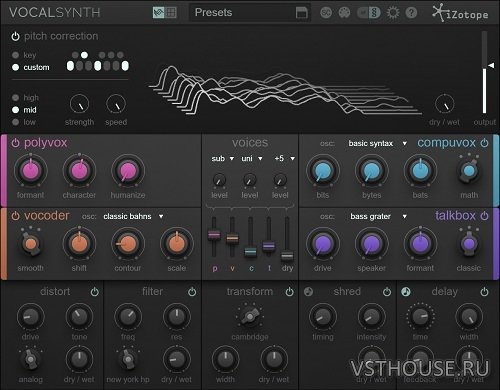Select high vocal range option

(x=15, y=98)
